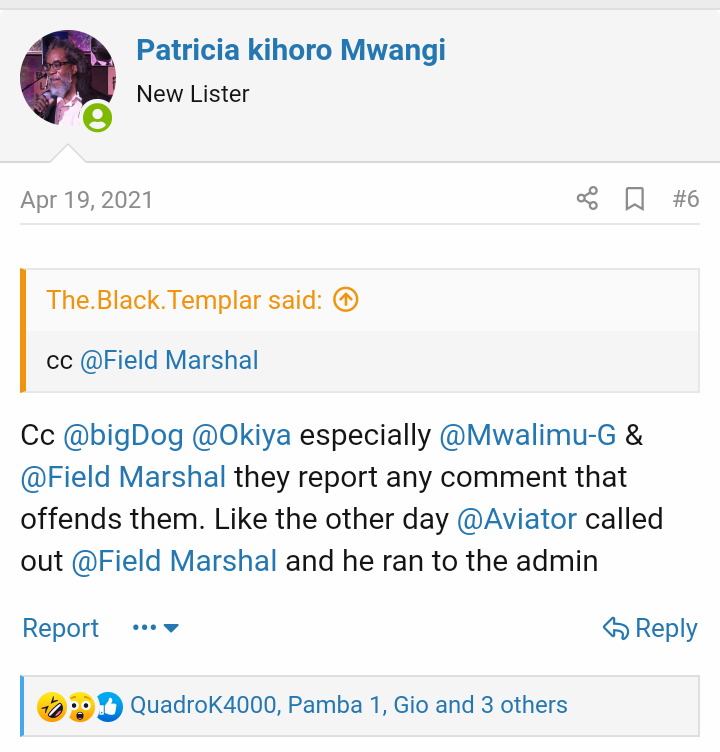Open @Field Marshal mention inside quote

(x=168, y=360)
